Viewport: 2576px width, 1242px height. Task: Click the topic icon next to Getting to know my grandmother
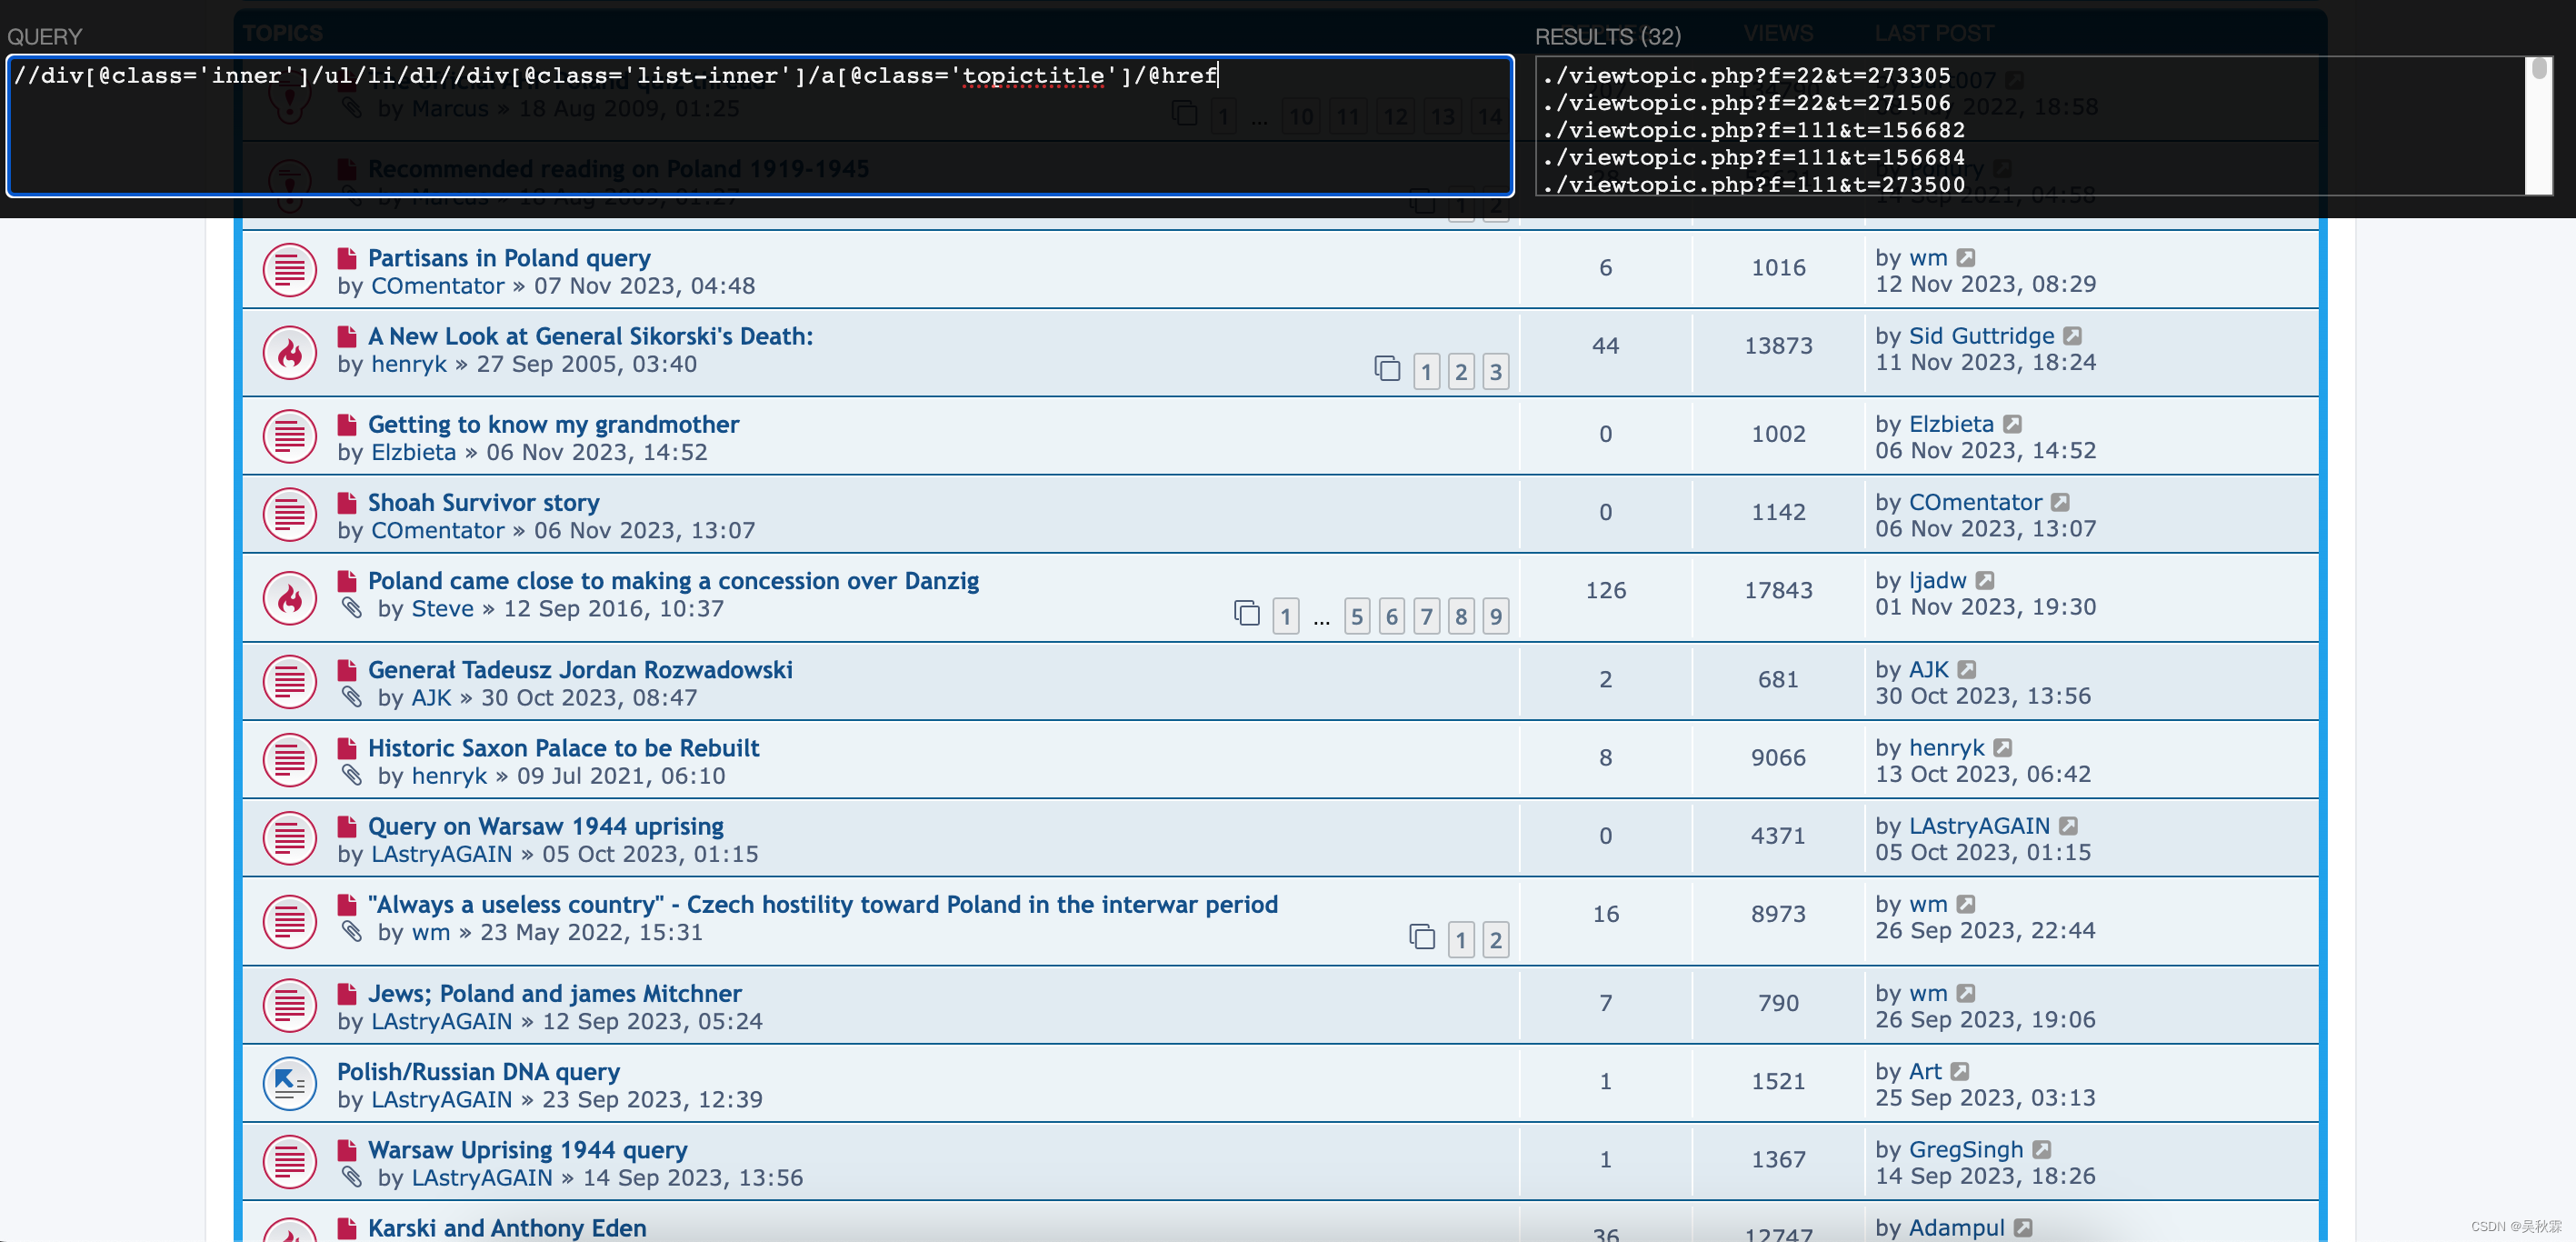coord(290,436)
